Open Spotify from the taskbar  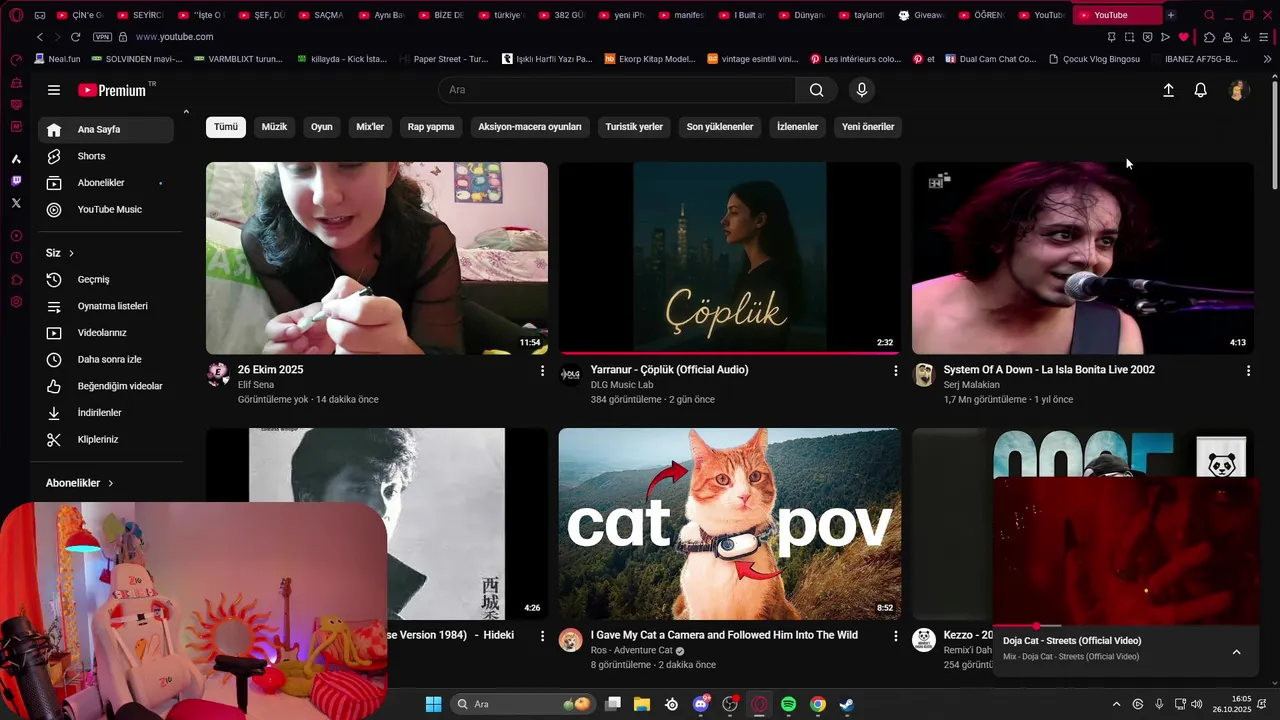789,704
